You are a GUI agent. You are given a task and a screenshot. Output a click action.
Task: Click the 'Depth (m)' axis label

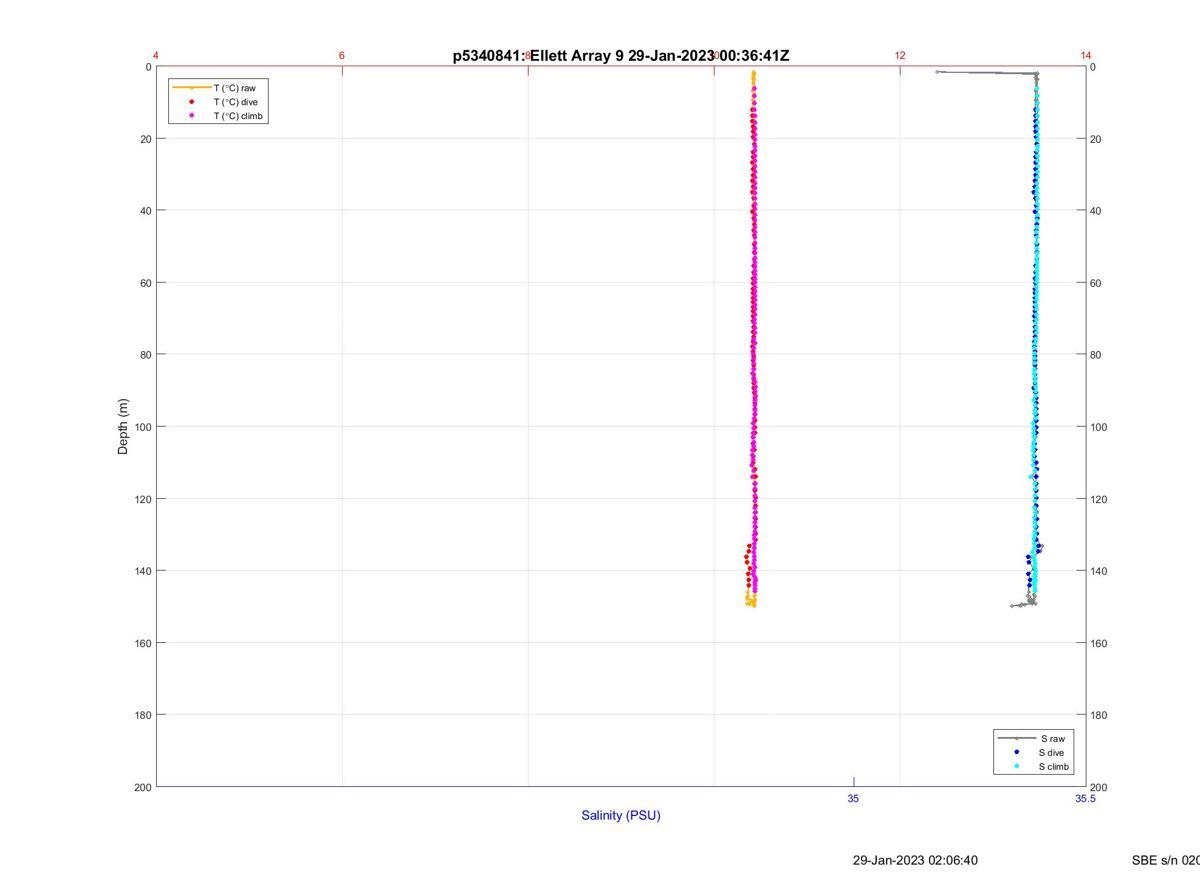[124, 427]
